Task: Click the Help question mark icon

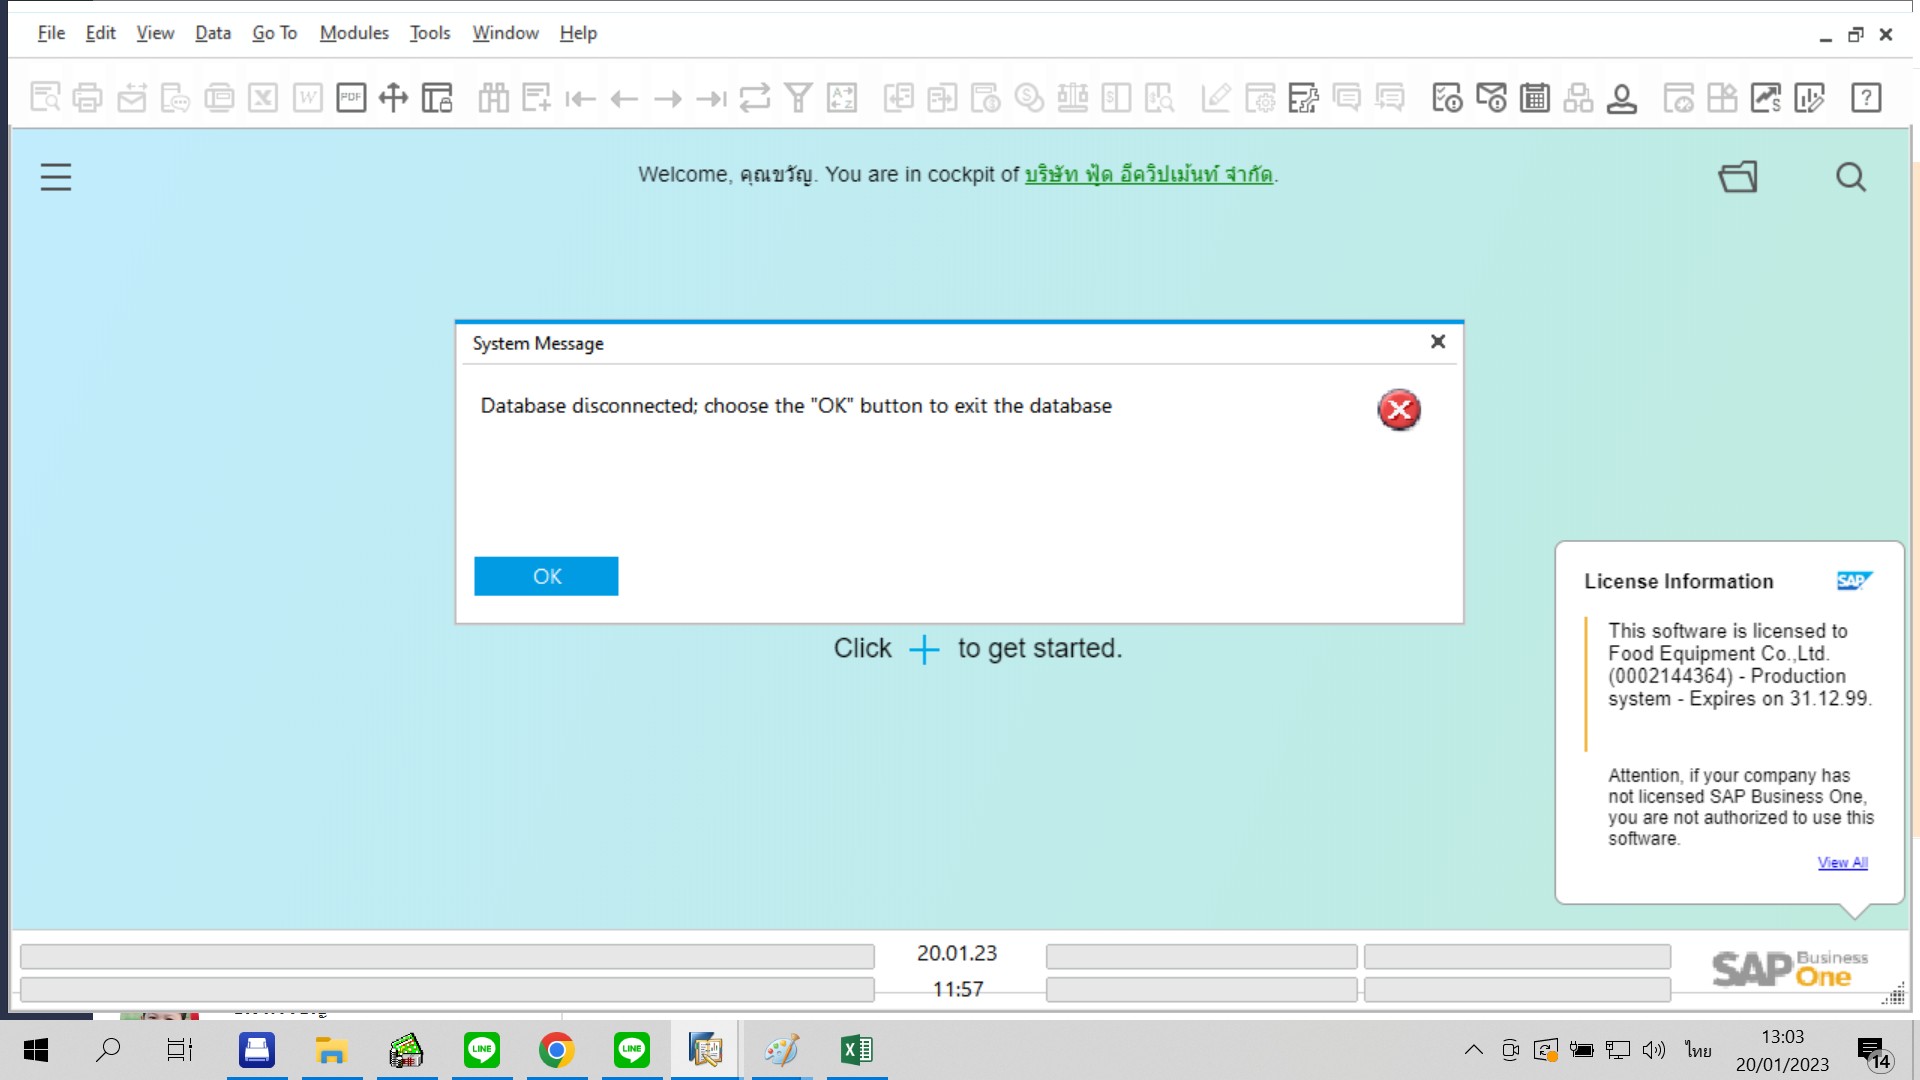Action: point(1866,98)
